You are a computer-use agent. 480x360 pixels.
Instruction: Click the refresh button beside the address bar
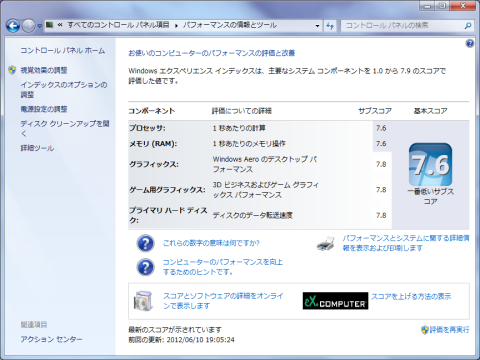tap(330, 26)
